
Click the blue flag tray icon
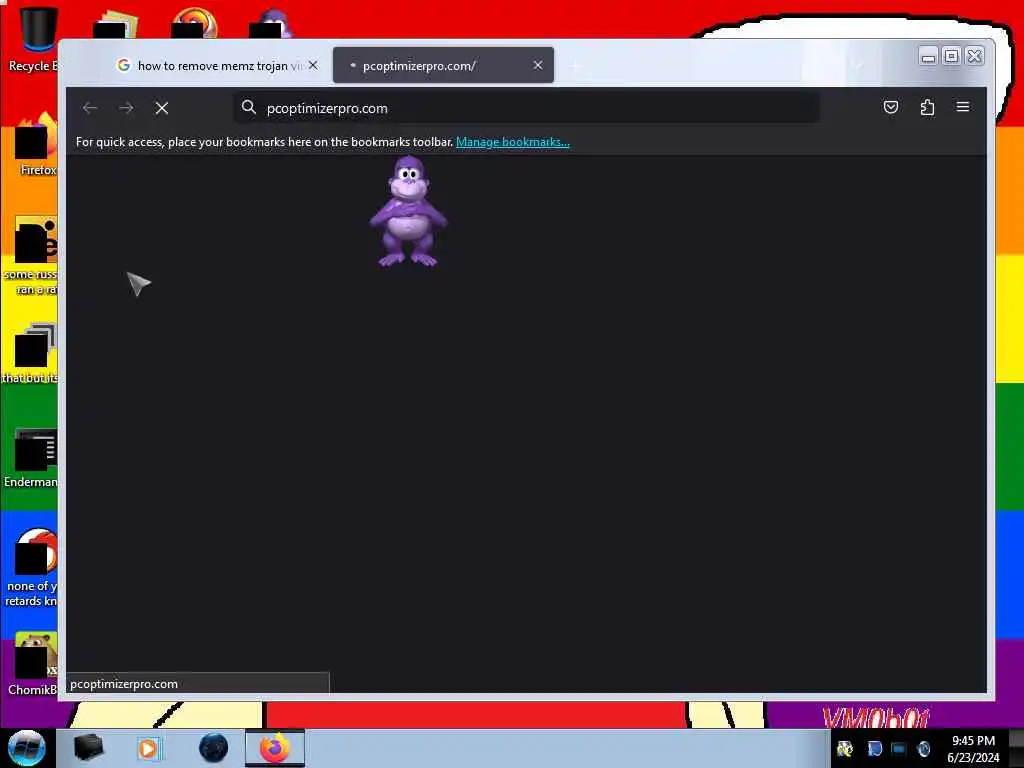coord(874,748)
